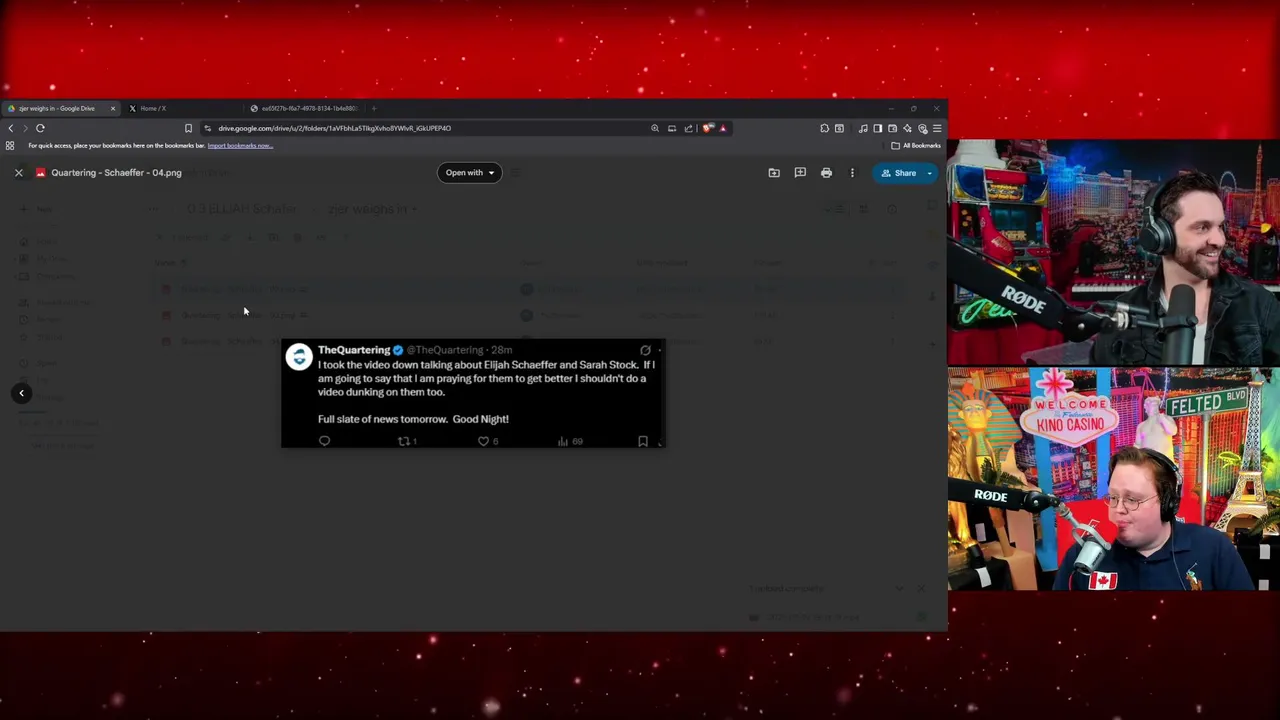Open the Brave Wallet icon
The height and width of the screenshot is (720, 1280).
pyautogui.click(x=892, y=128)
